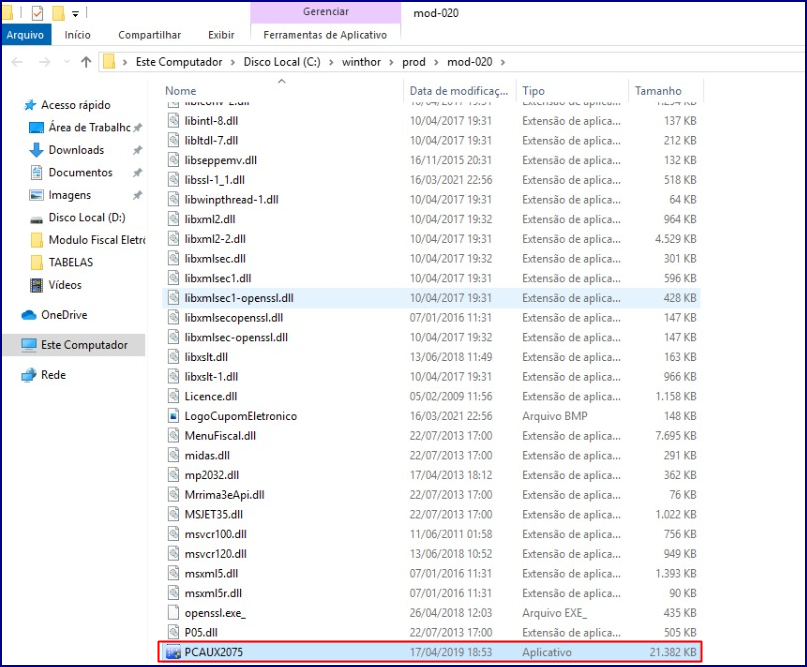Open the quick access toolbar dropdown arrow
The image size is (807, 667).
pyautogui.click(x=75, y=14)
